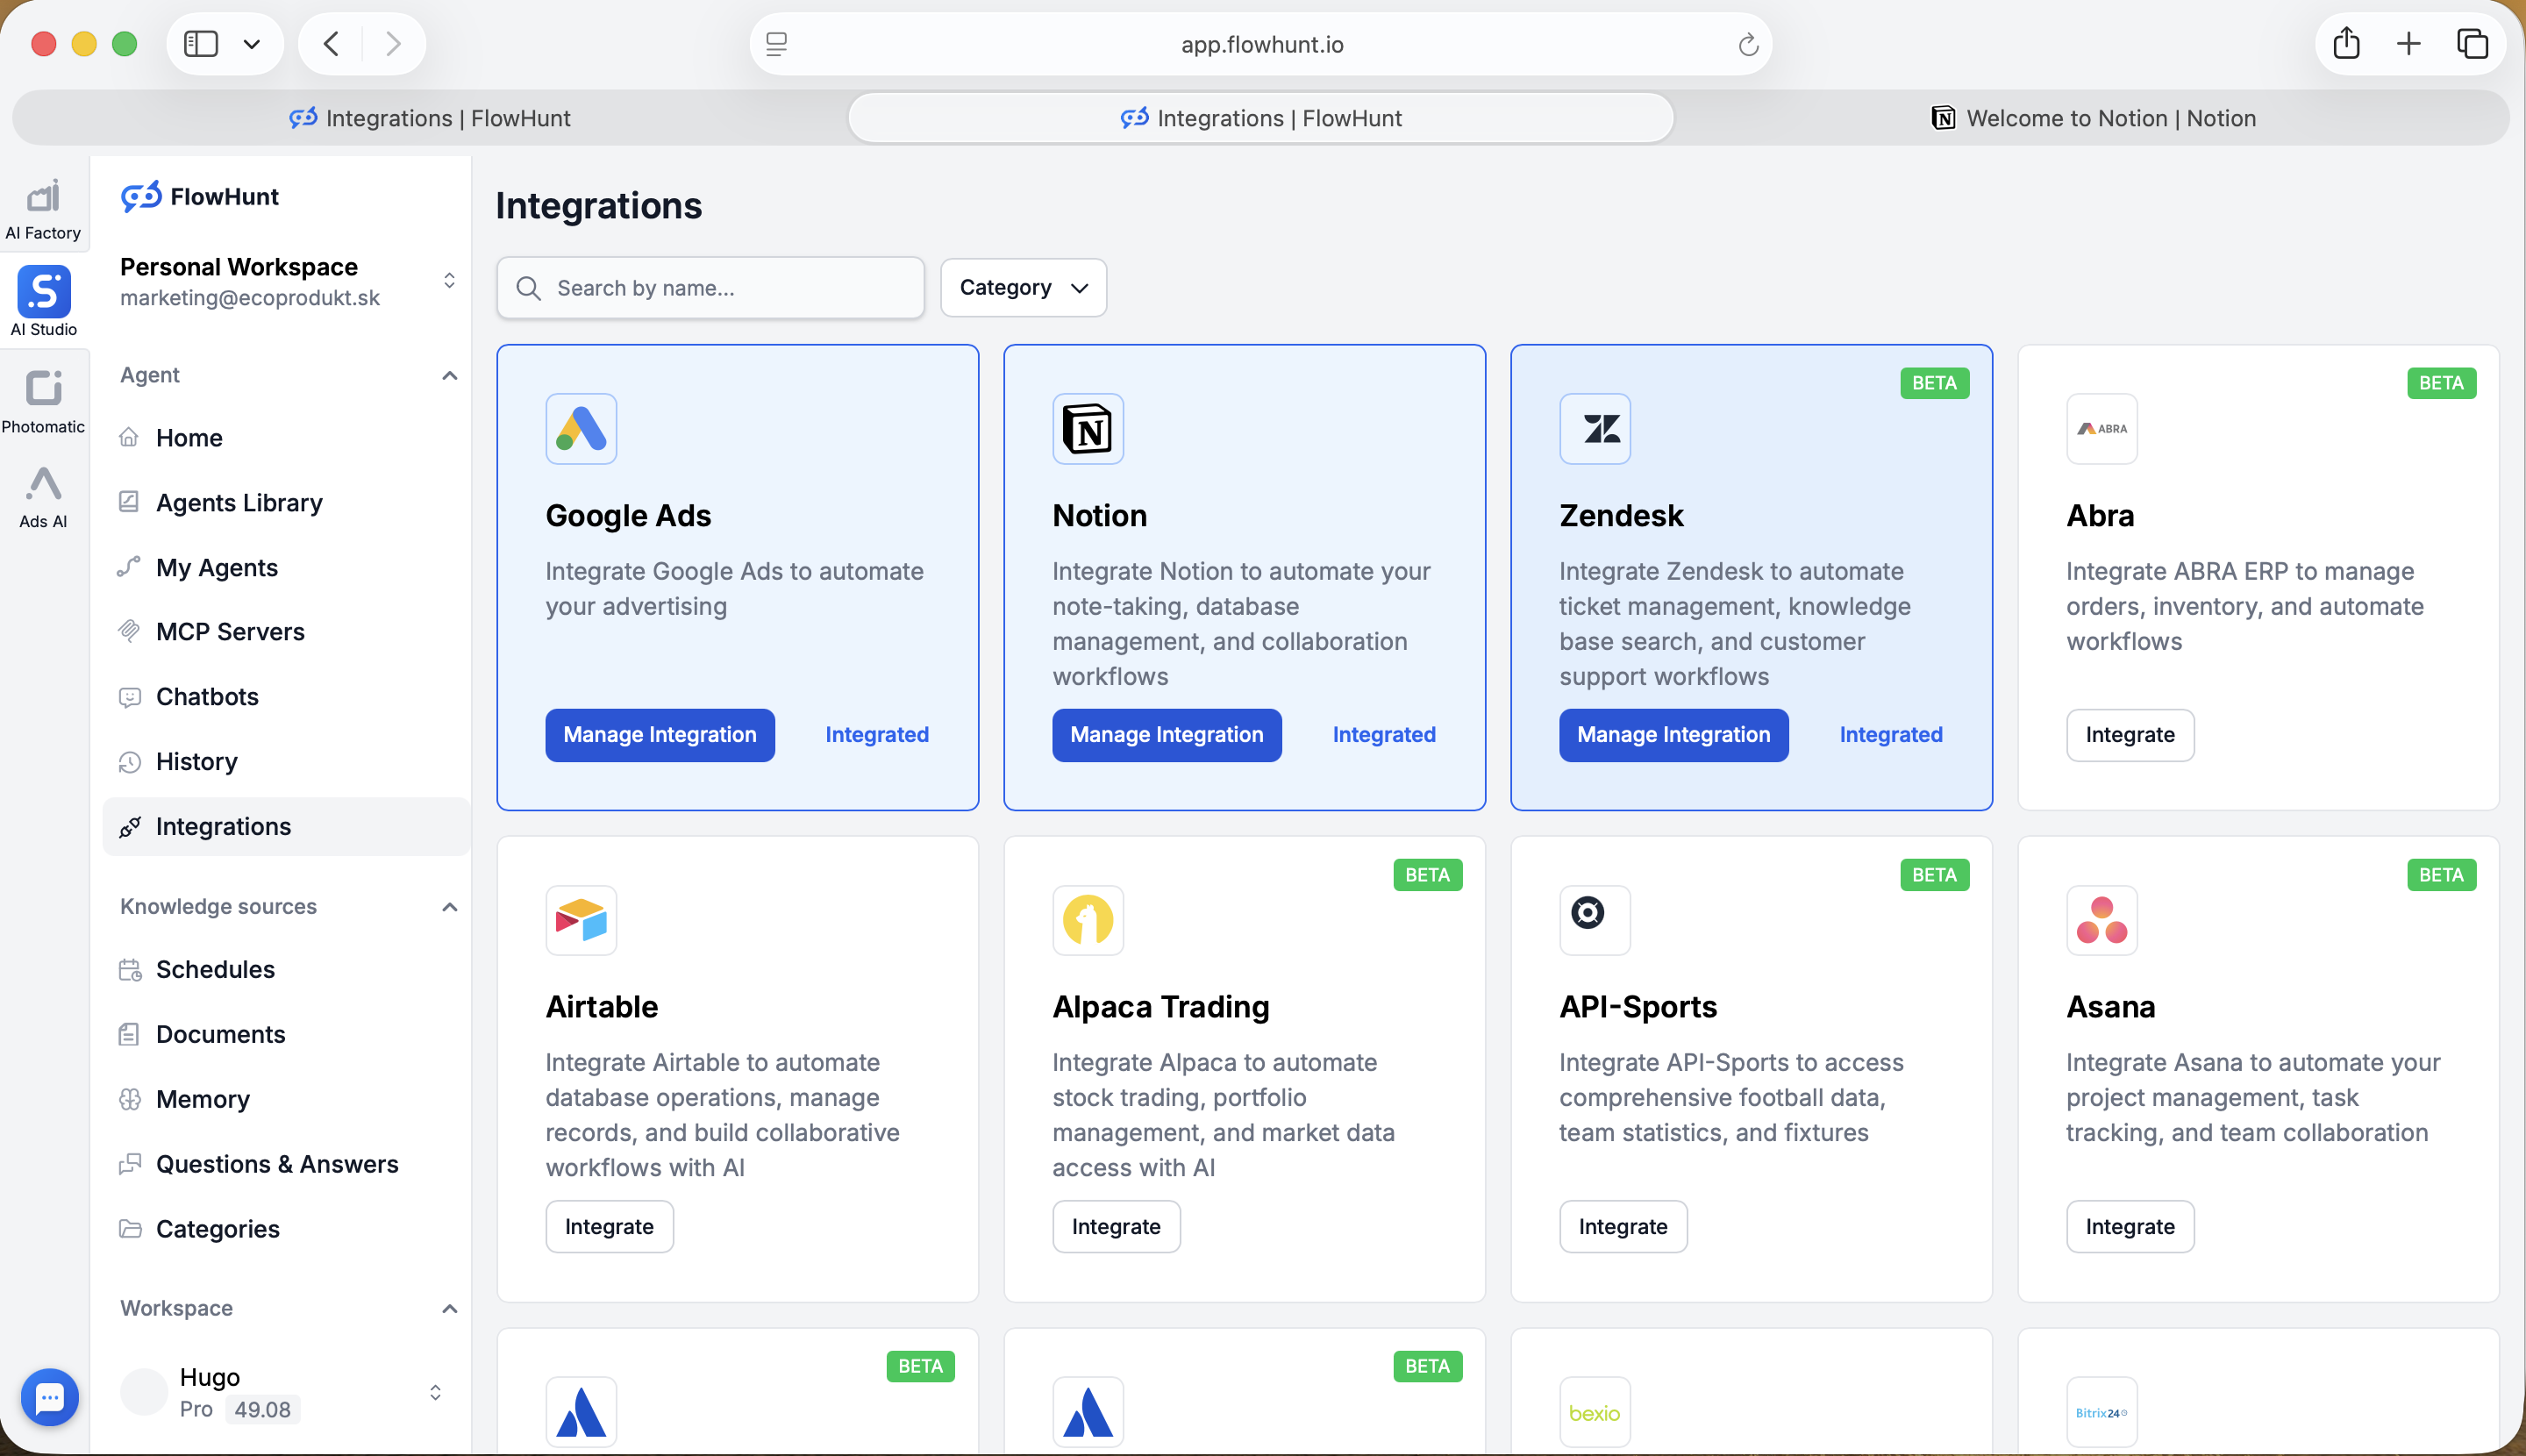Click the Safari share icon
Viewport: 2526px width, 1456px height.
(2346, 44)
